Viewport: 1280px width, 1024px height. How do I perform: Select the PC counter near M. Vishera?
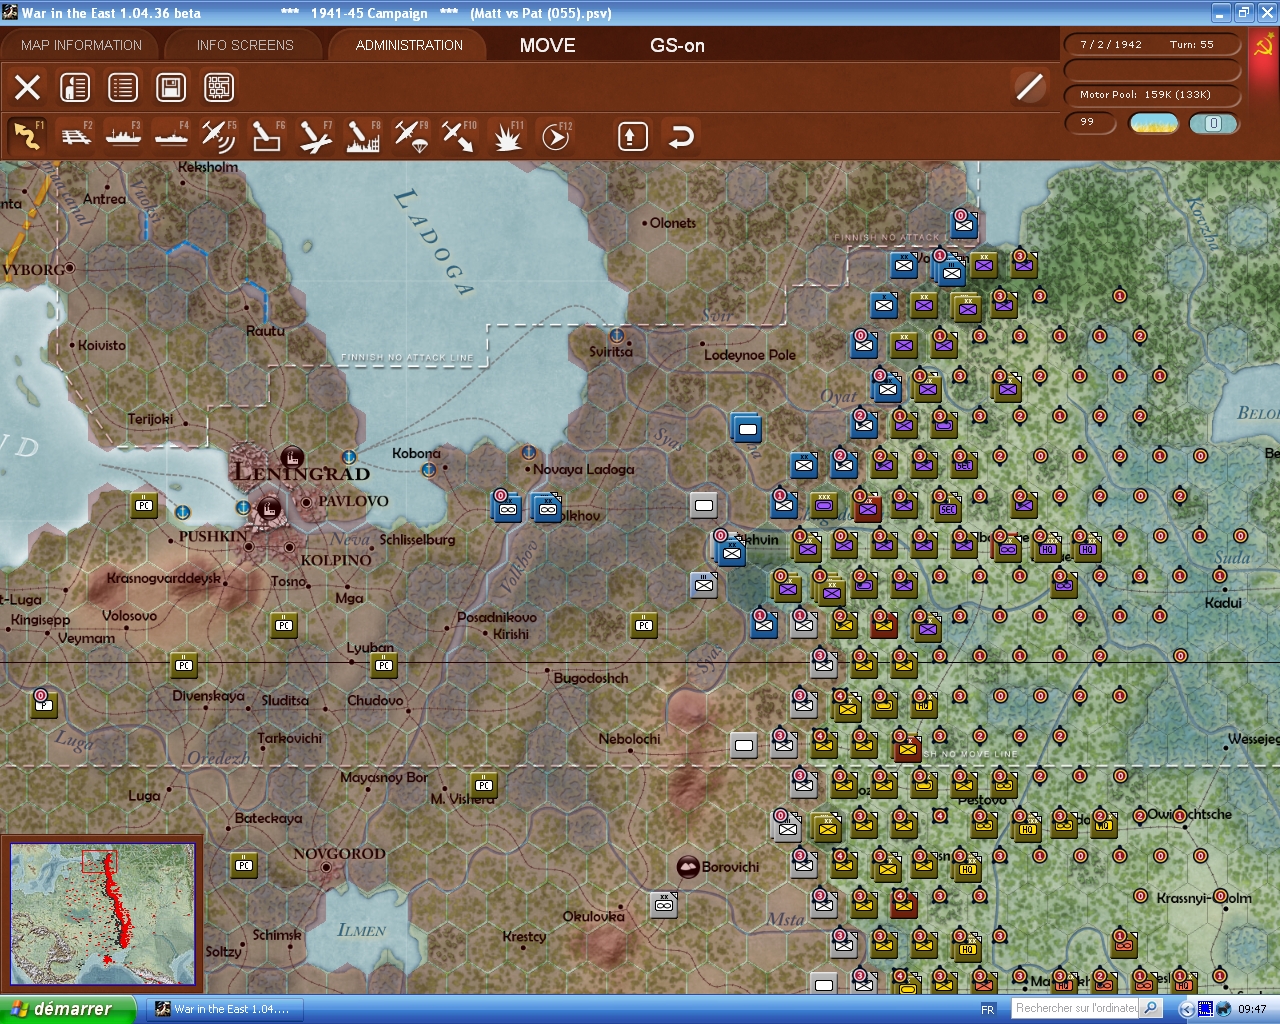[484, 785]
